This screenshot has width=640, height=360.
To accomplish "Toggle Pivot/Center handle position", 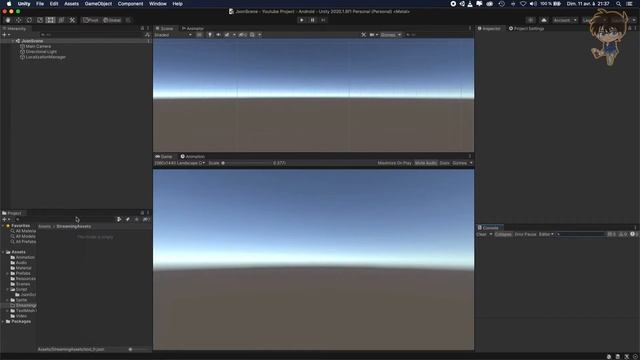I will click(x=91, y=20).
